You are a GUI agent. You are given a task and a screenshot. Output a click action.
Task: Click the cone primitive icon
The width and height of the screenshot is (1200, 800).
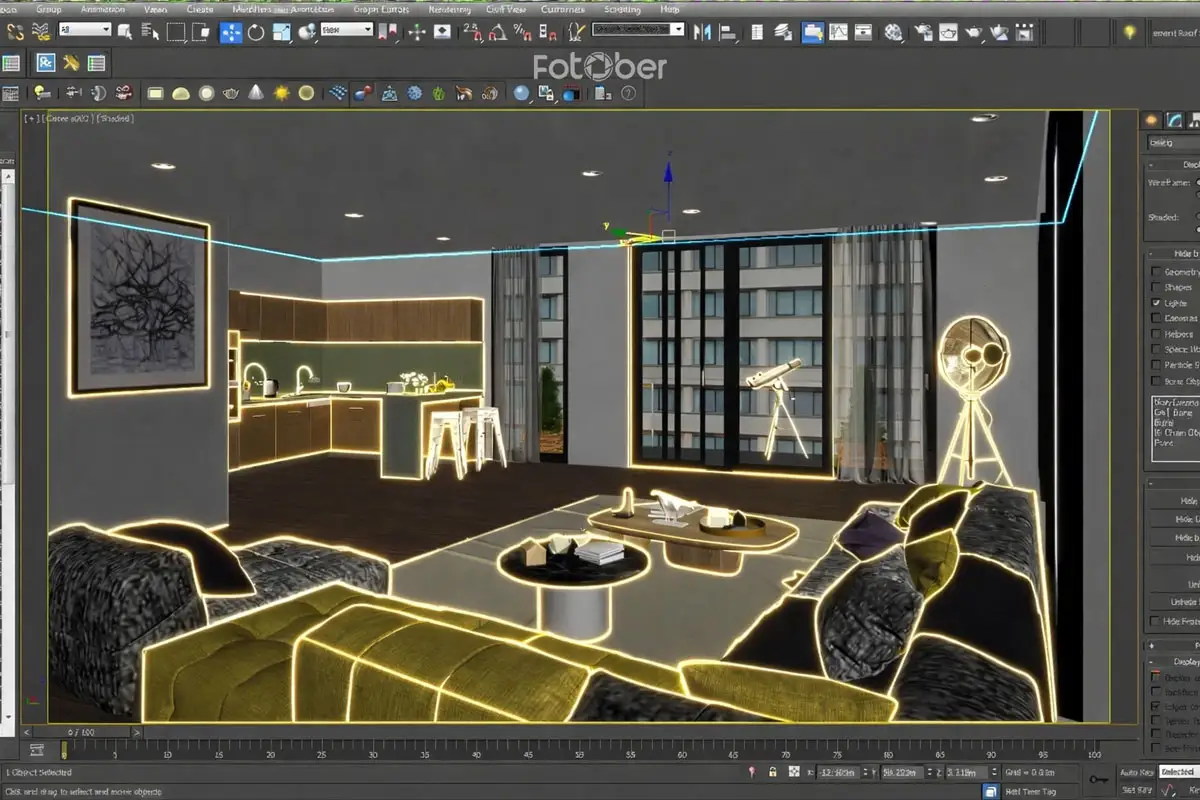(256, 93)
